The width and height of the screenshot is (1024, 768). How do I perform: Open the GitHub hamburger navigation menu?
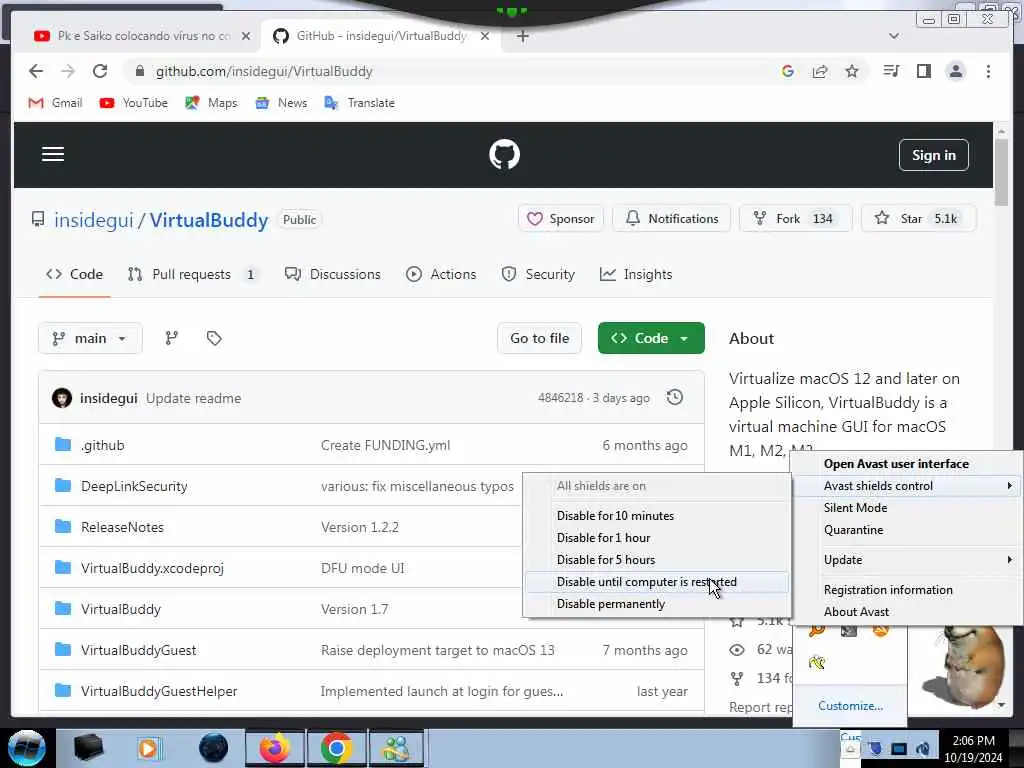pos(53,154)
